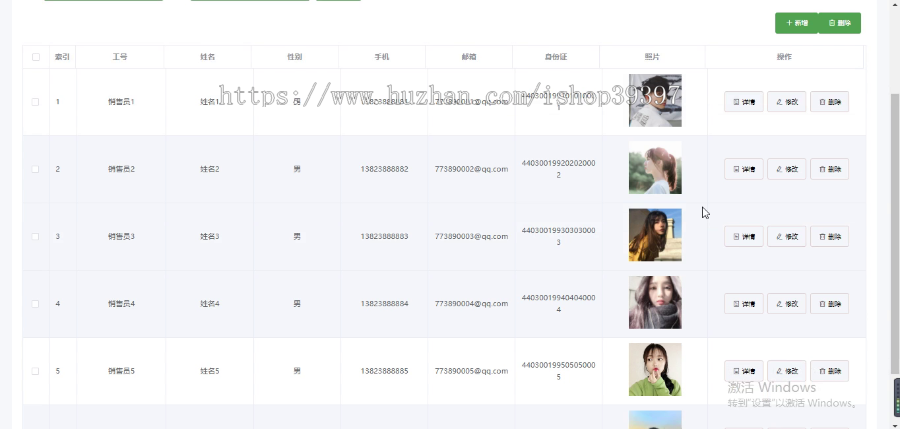900x429 pixels.
Task: Click the name cell 姓名4
Action: pyautogui.click(x=210, y=303)
